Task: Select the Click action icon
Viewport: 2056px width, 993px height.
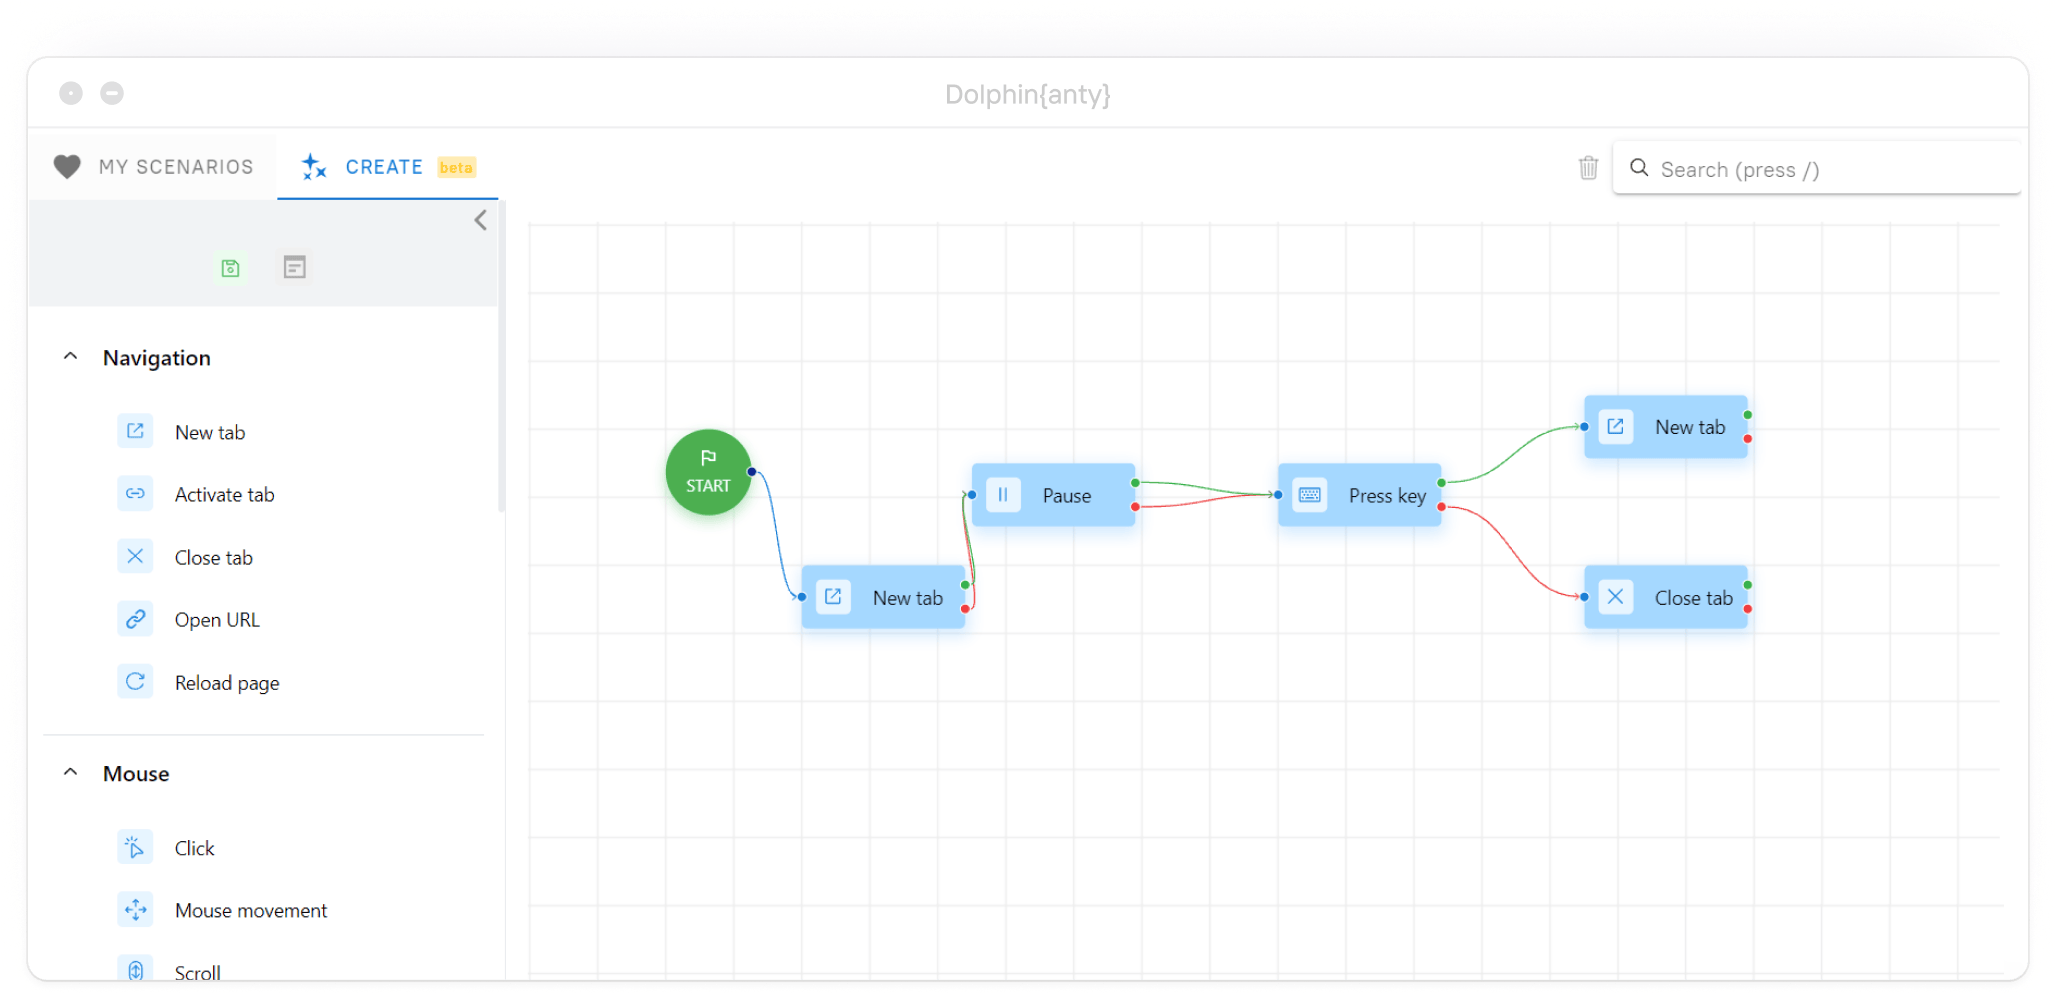Action: click(x=135, y=848)
